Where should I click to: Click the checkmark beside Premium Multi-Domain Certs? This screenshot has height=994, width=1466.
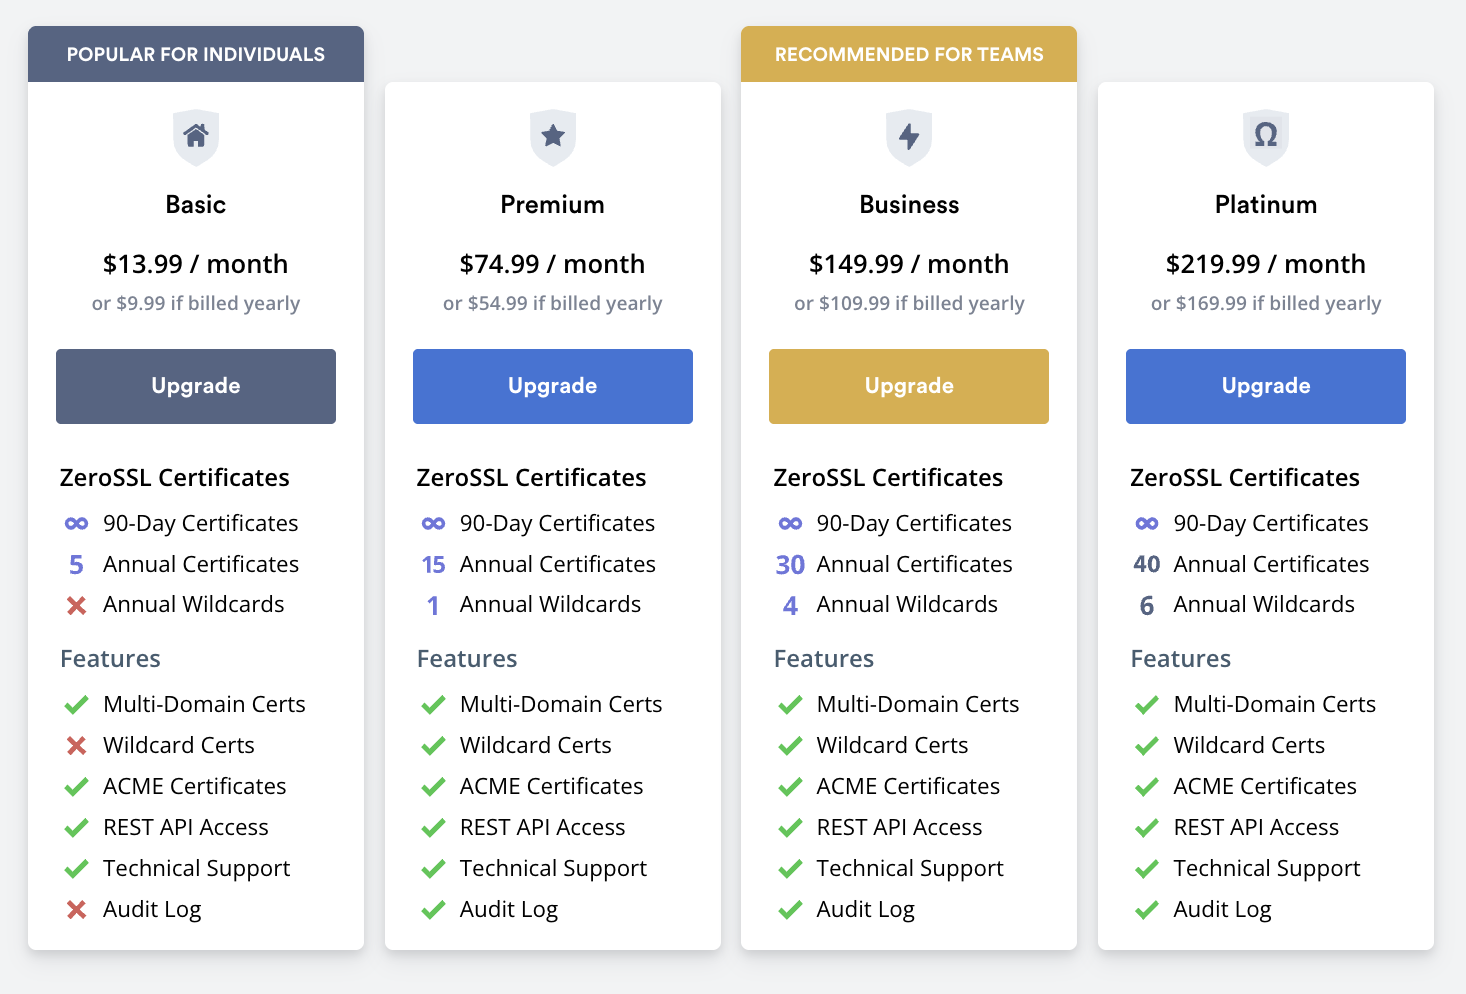pyautogui.click(x=433, y=705)
